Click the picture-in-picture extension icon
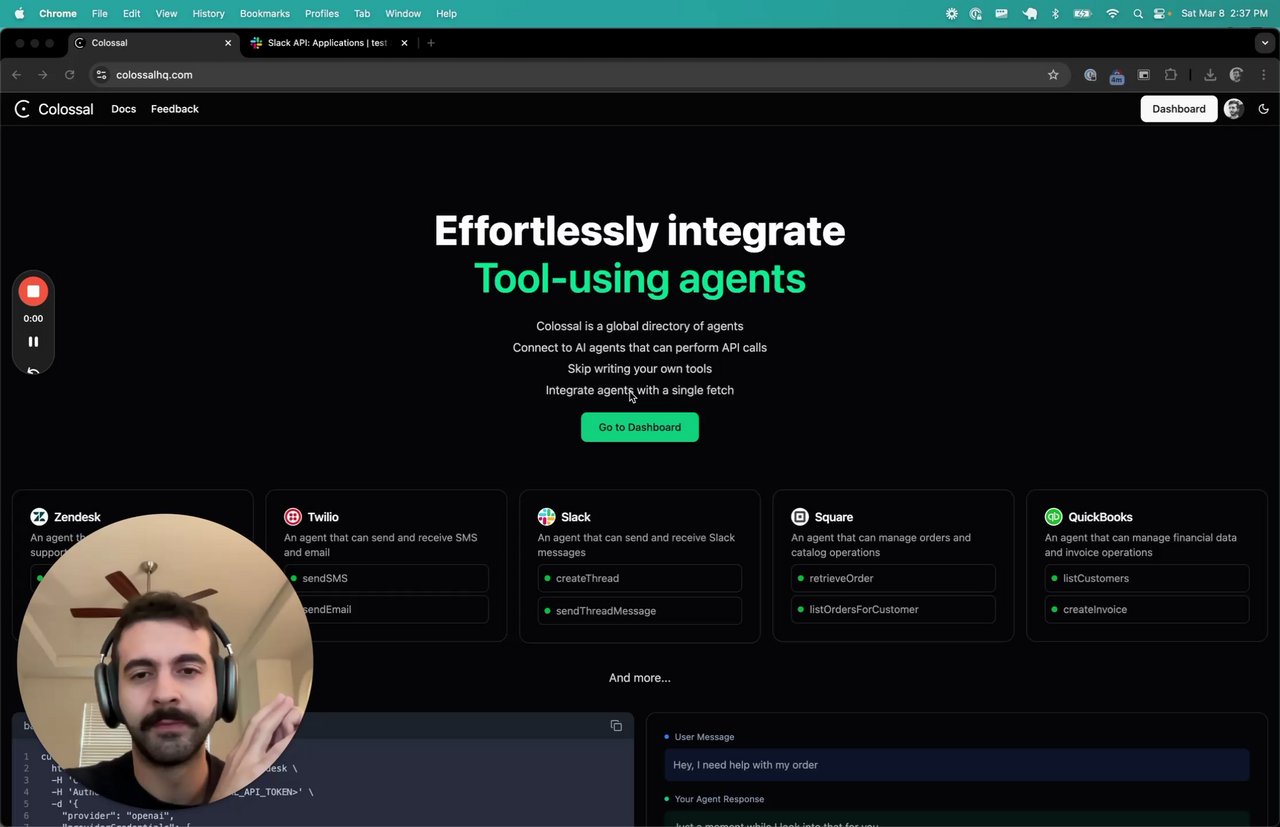 (x=1144, y=75)
